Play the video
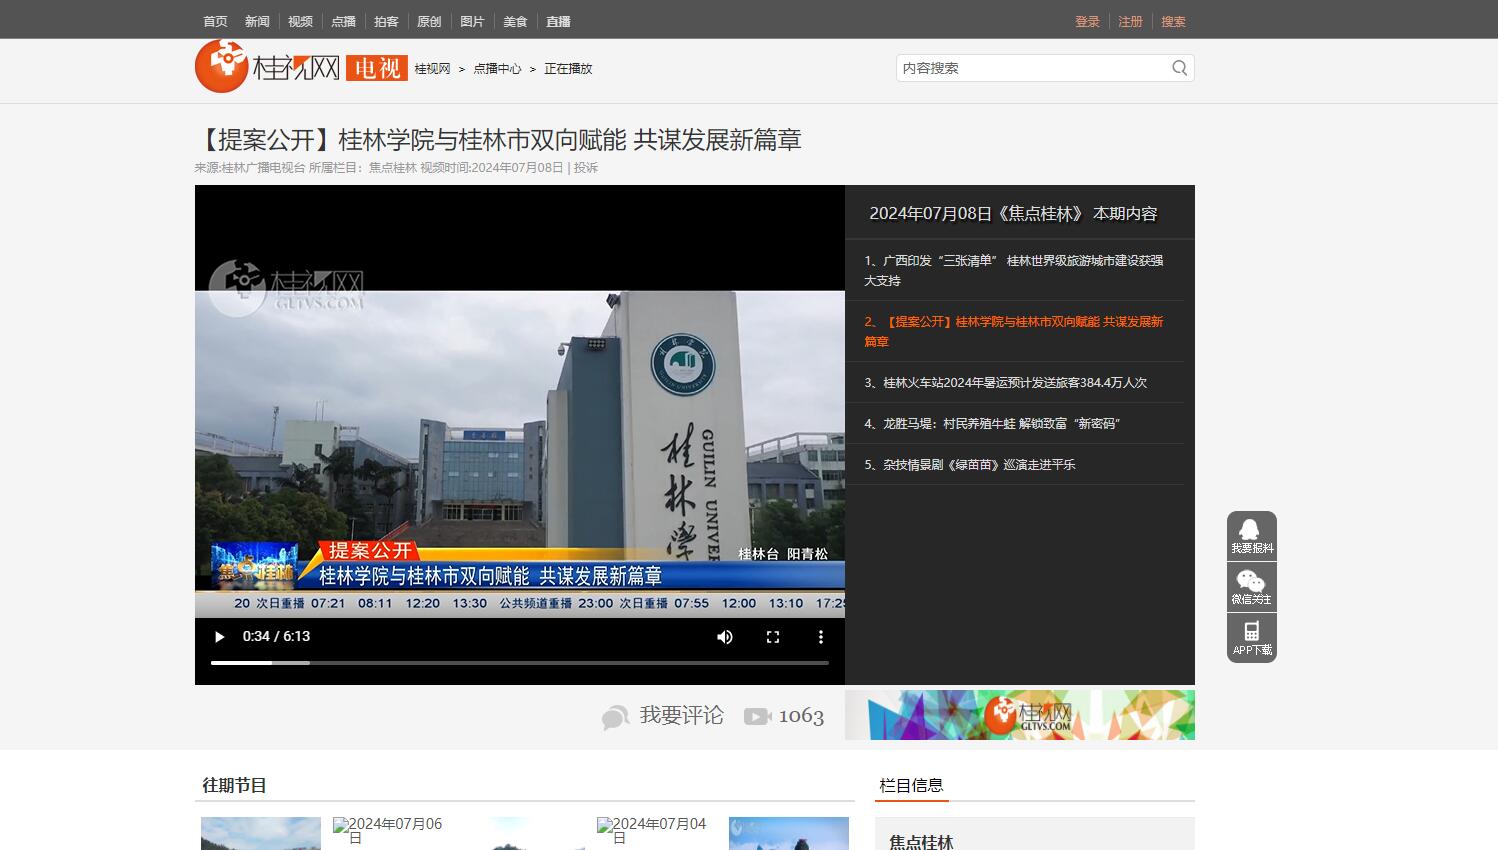The image size is (1498, 850). click(x=220, y=637)
